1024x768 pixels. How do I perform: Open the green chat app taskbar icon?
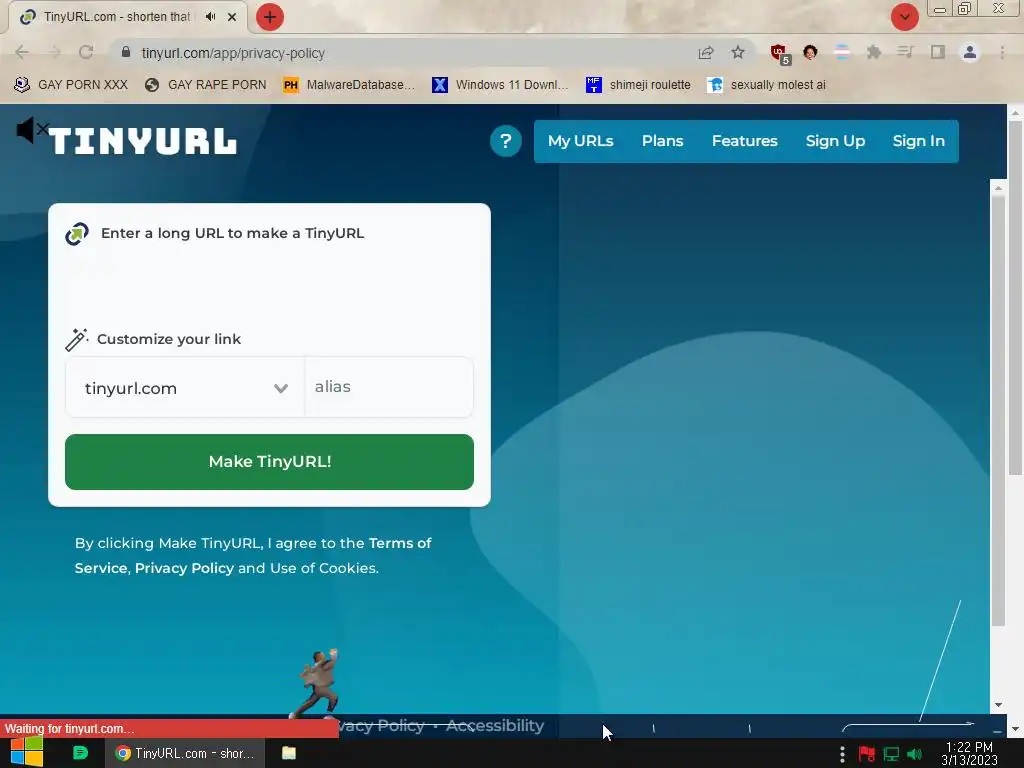click(x=80, y=753)
